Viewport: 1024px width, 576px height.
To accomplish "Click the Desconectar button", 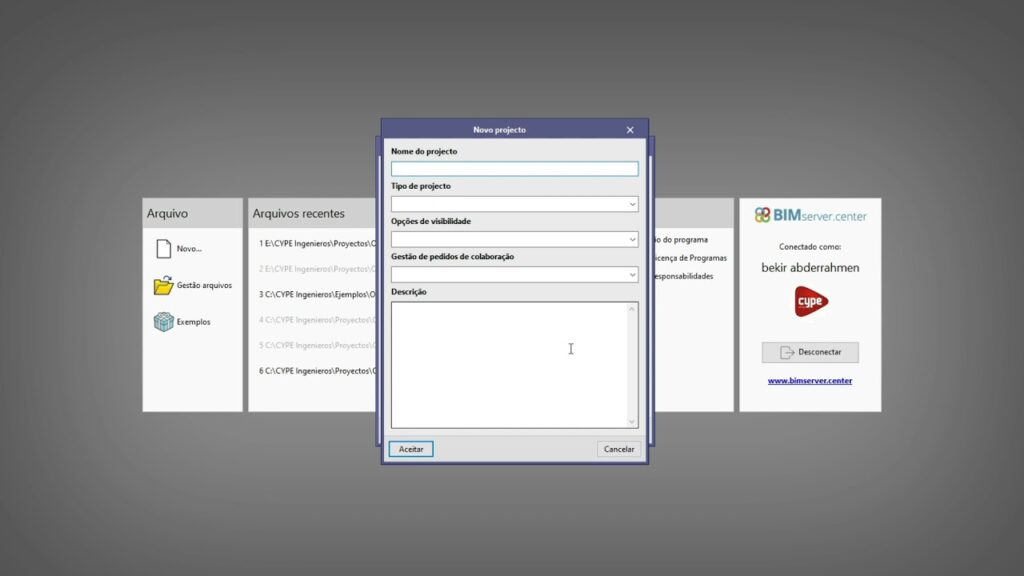I will click(x=810, y=352).
